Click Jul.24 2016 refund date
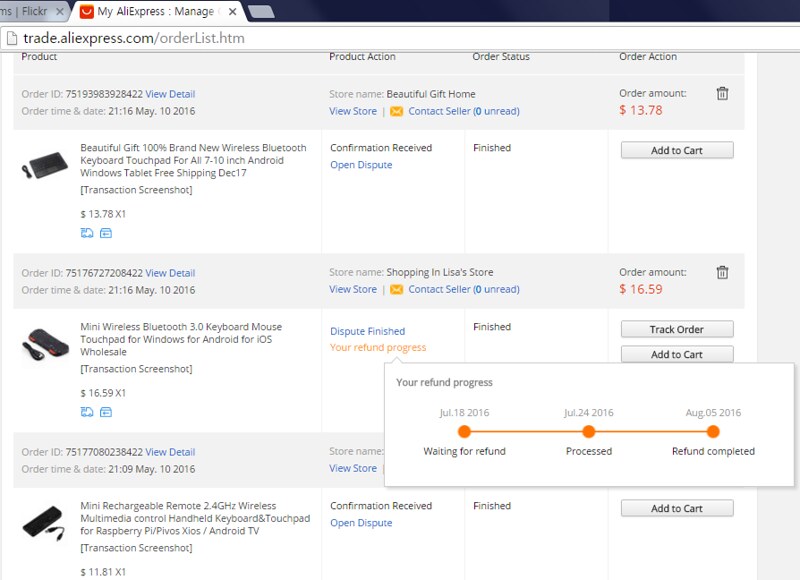800x580 pixels. 589,413
